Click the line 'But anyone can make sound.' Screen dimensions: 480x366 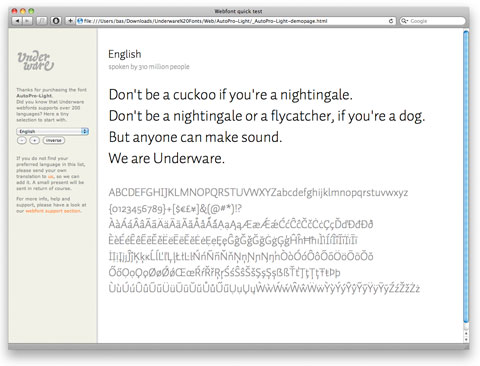195,137
